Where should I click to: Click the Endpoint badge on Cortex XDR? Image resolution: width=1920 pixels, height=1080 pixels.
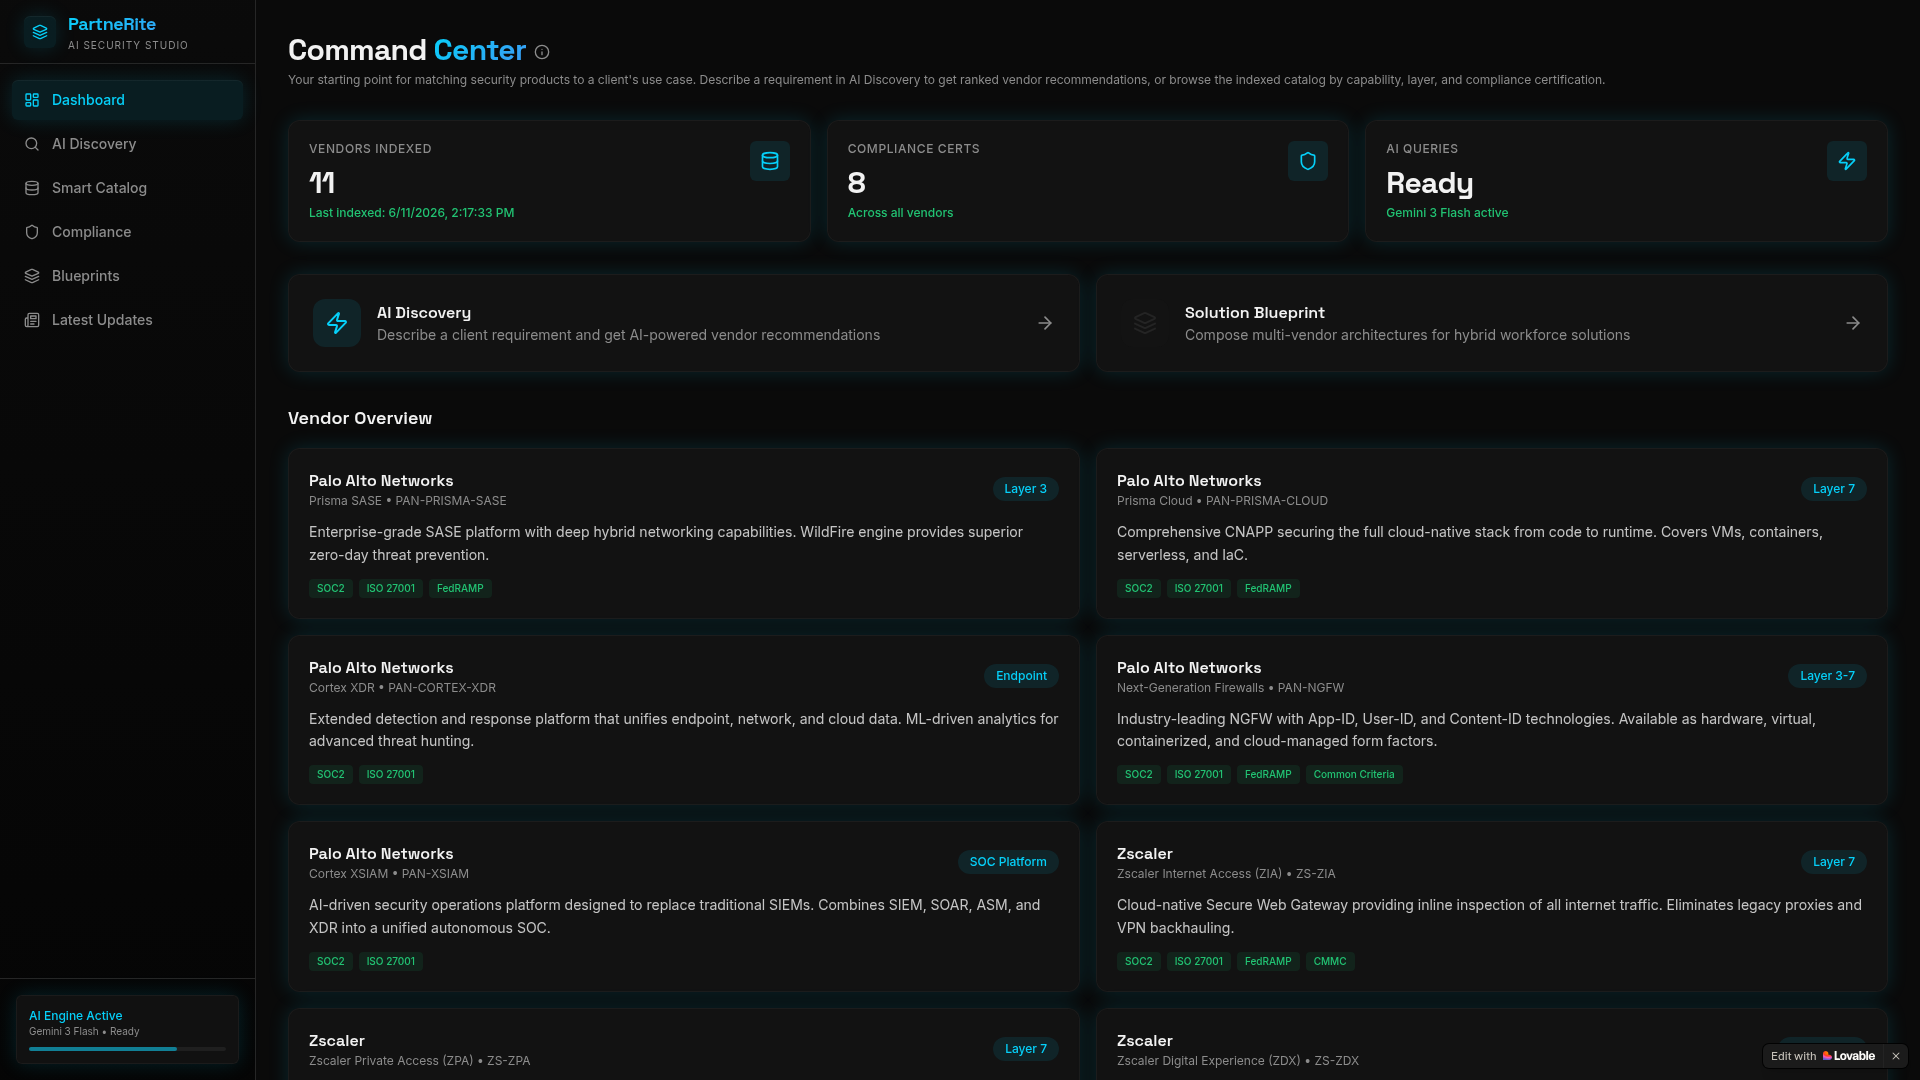coord(1021,676)
